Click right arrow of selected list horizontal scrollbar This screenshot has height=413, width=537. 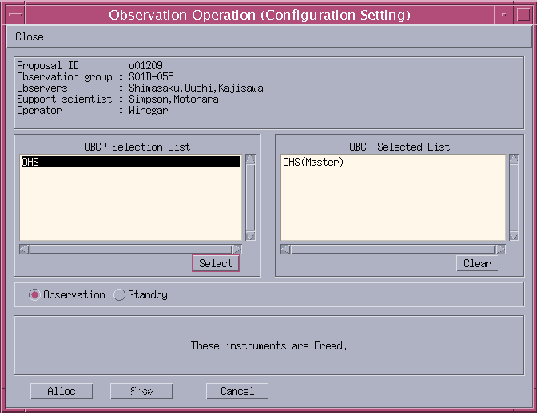pyautogui.click(x=501, y=249)
